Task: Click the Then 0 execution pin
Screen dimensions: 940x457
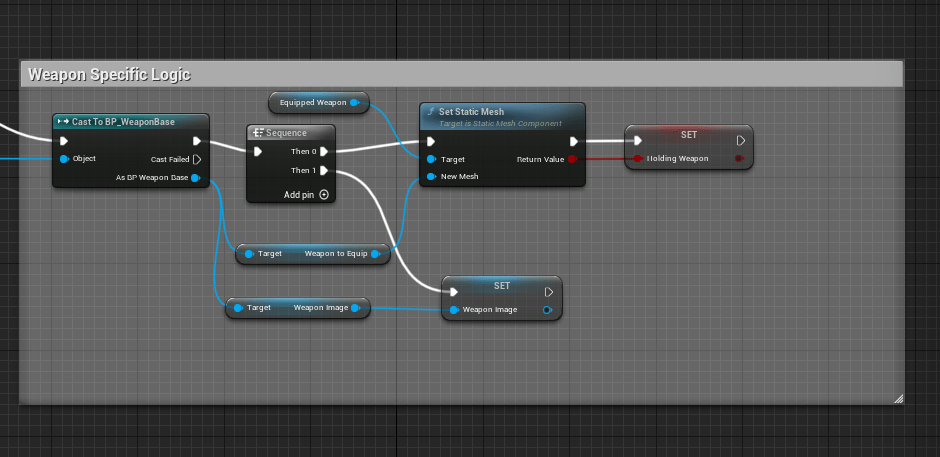Action: [x=324, y=152]
